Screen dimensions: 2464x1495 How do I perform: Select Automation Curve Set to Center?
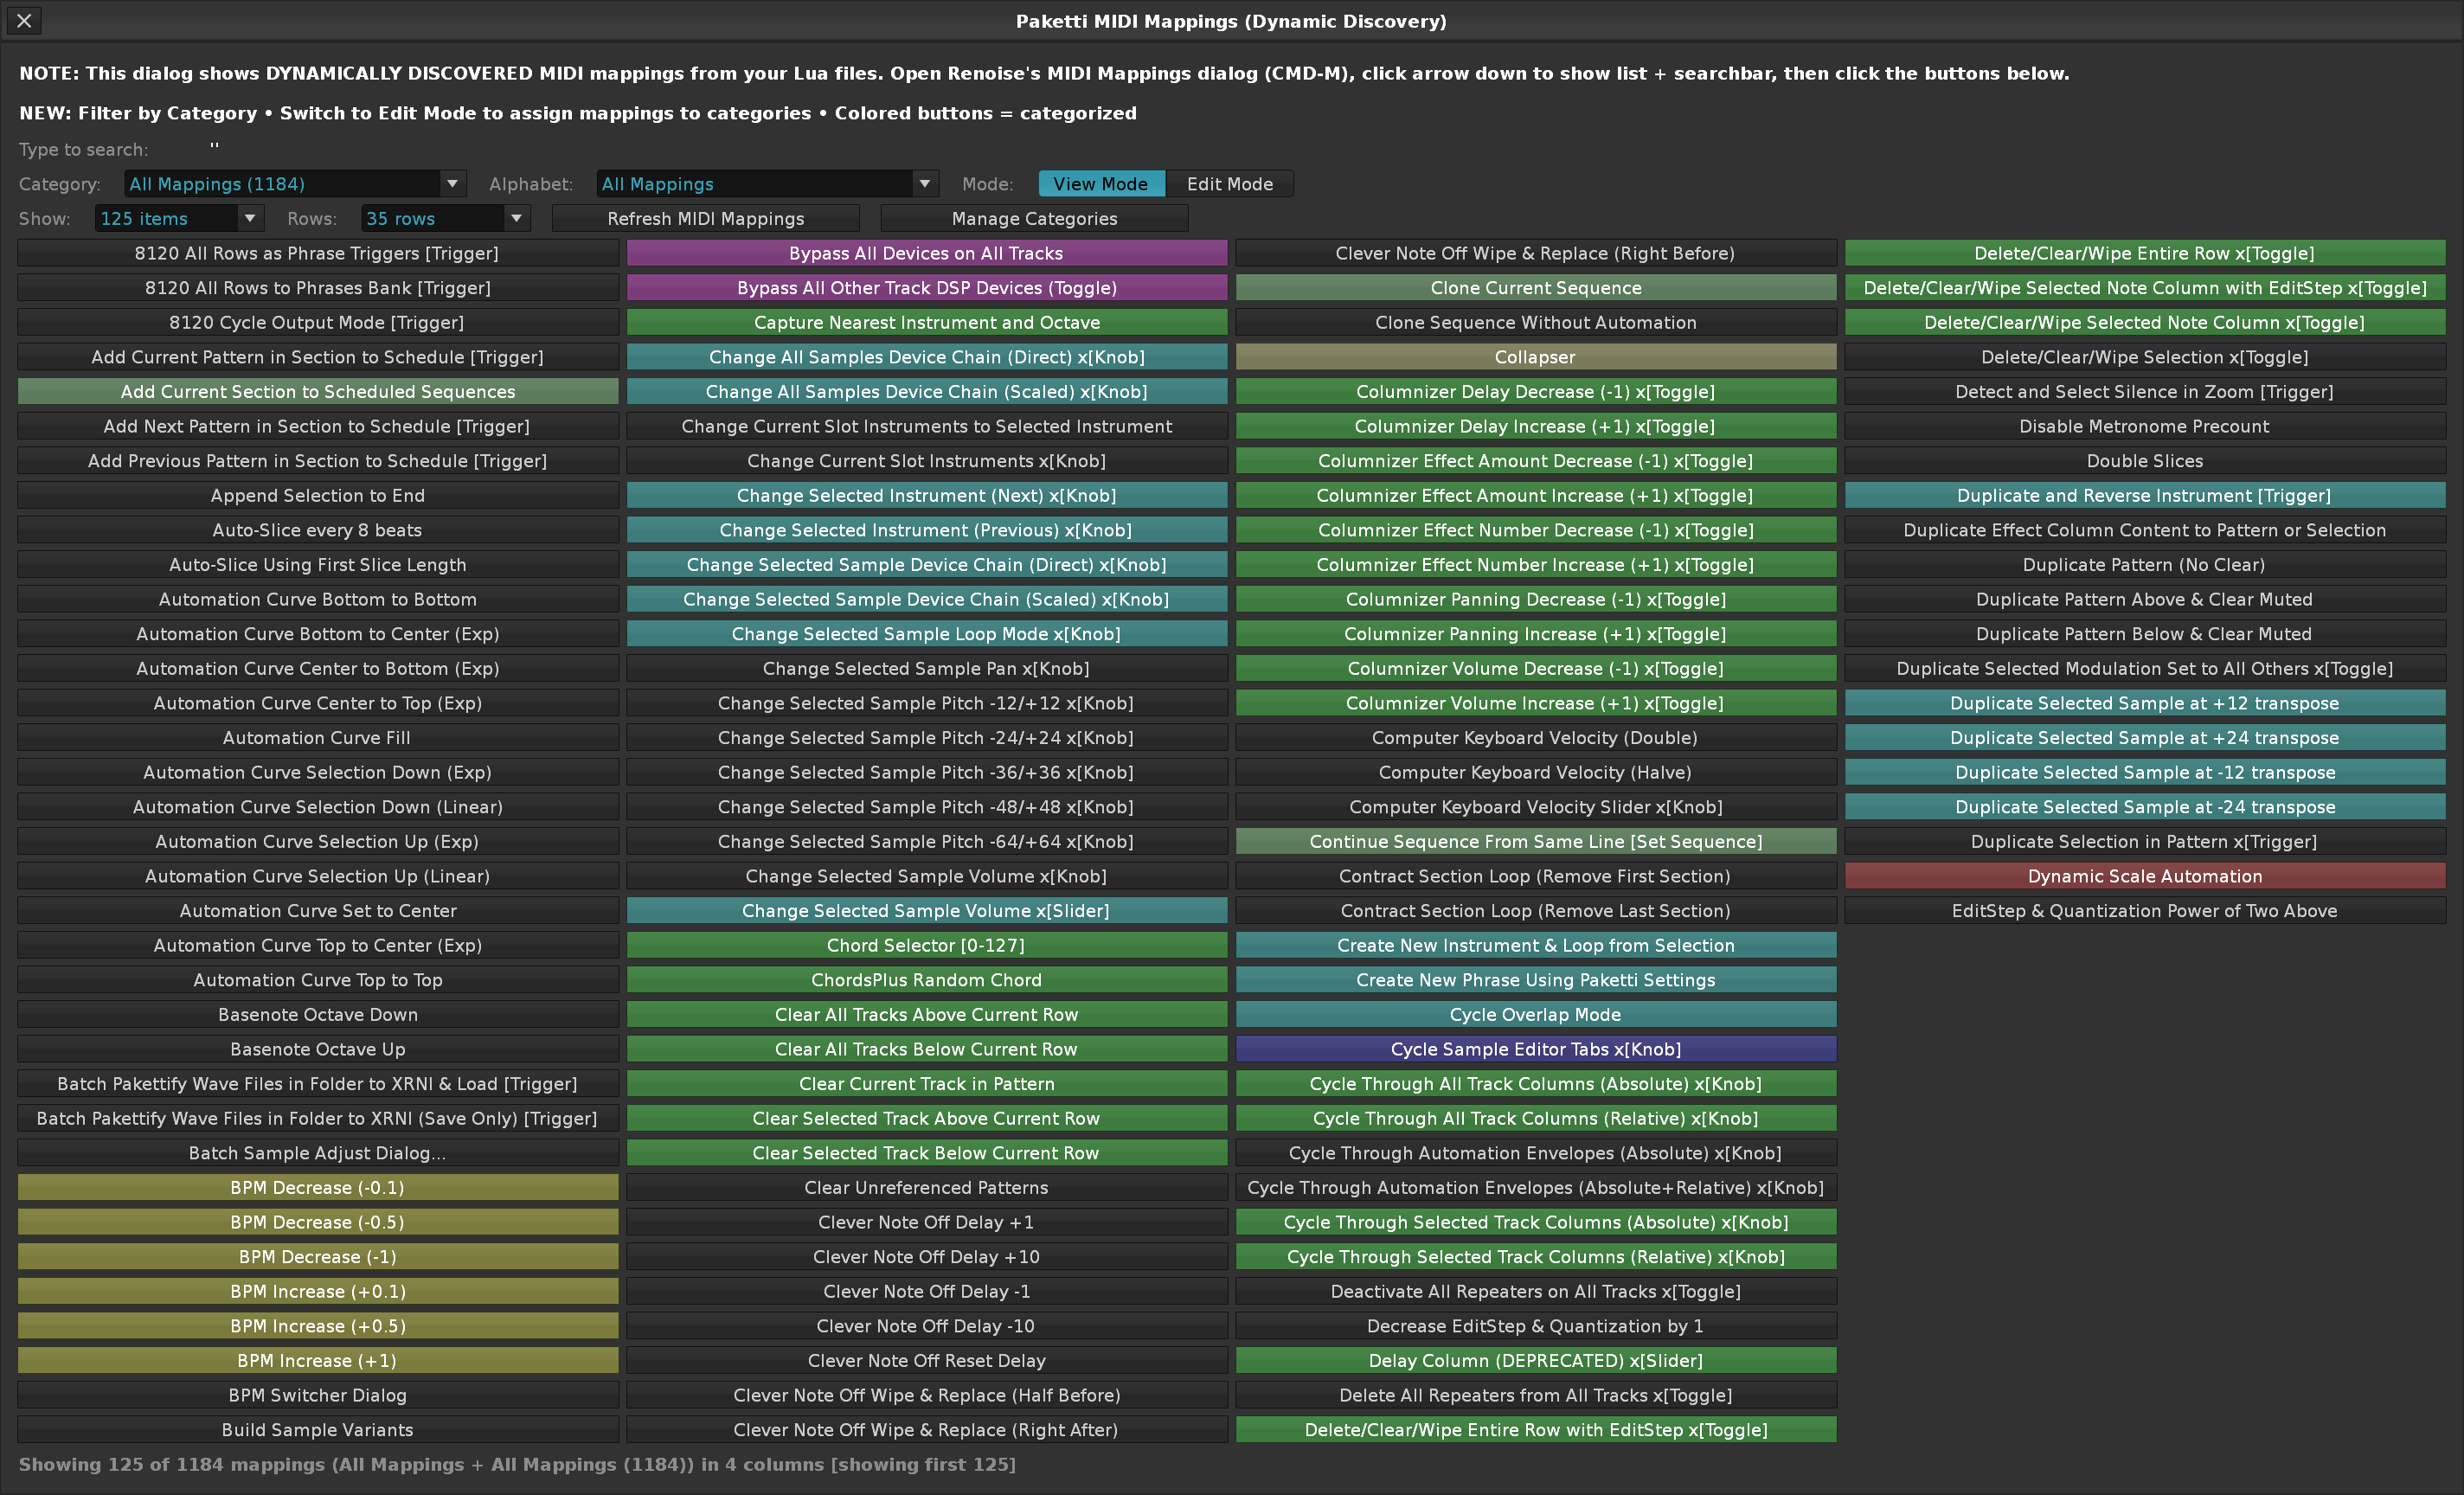pyautogui.click(x=318, y=910)
